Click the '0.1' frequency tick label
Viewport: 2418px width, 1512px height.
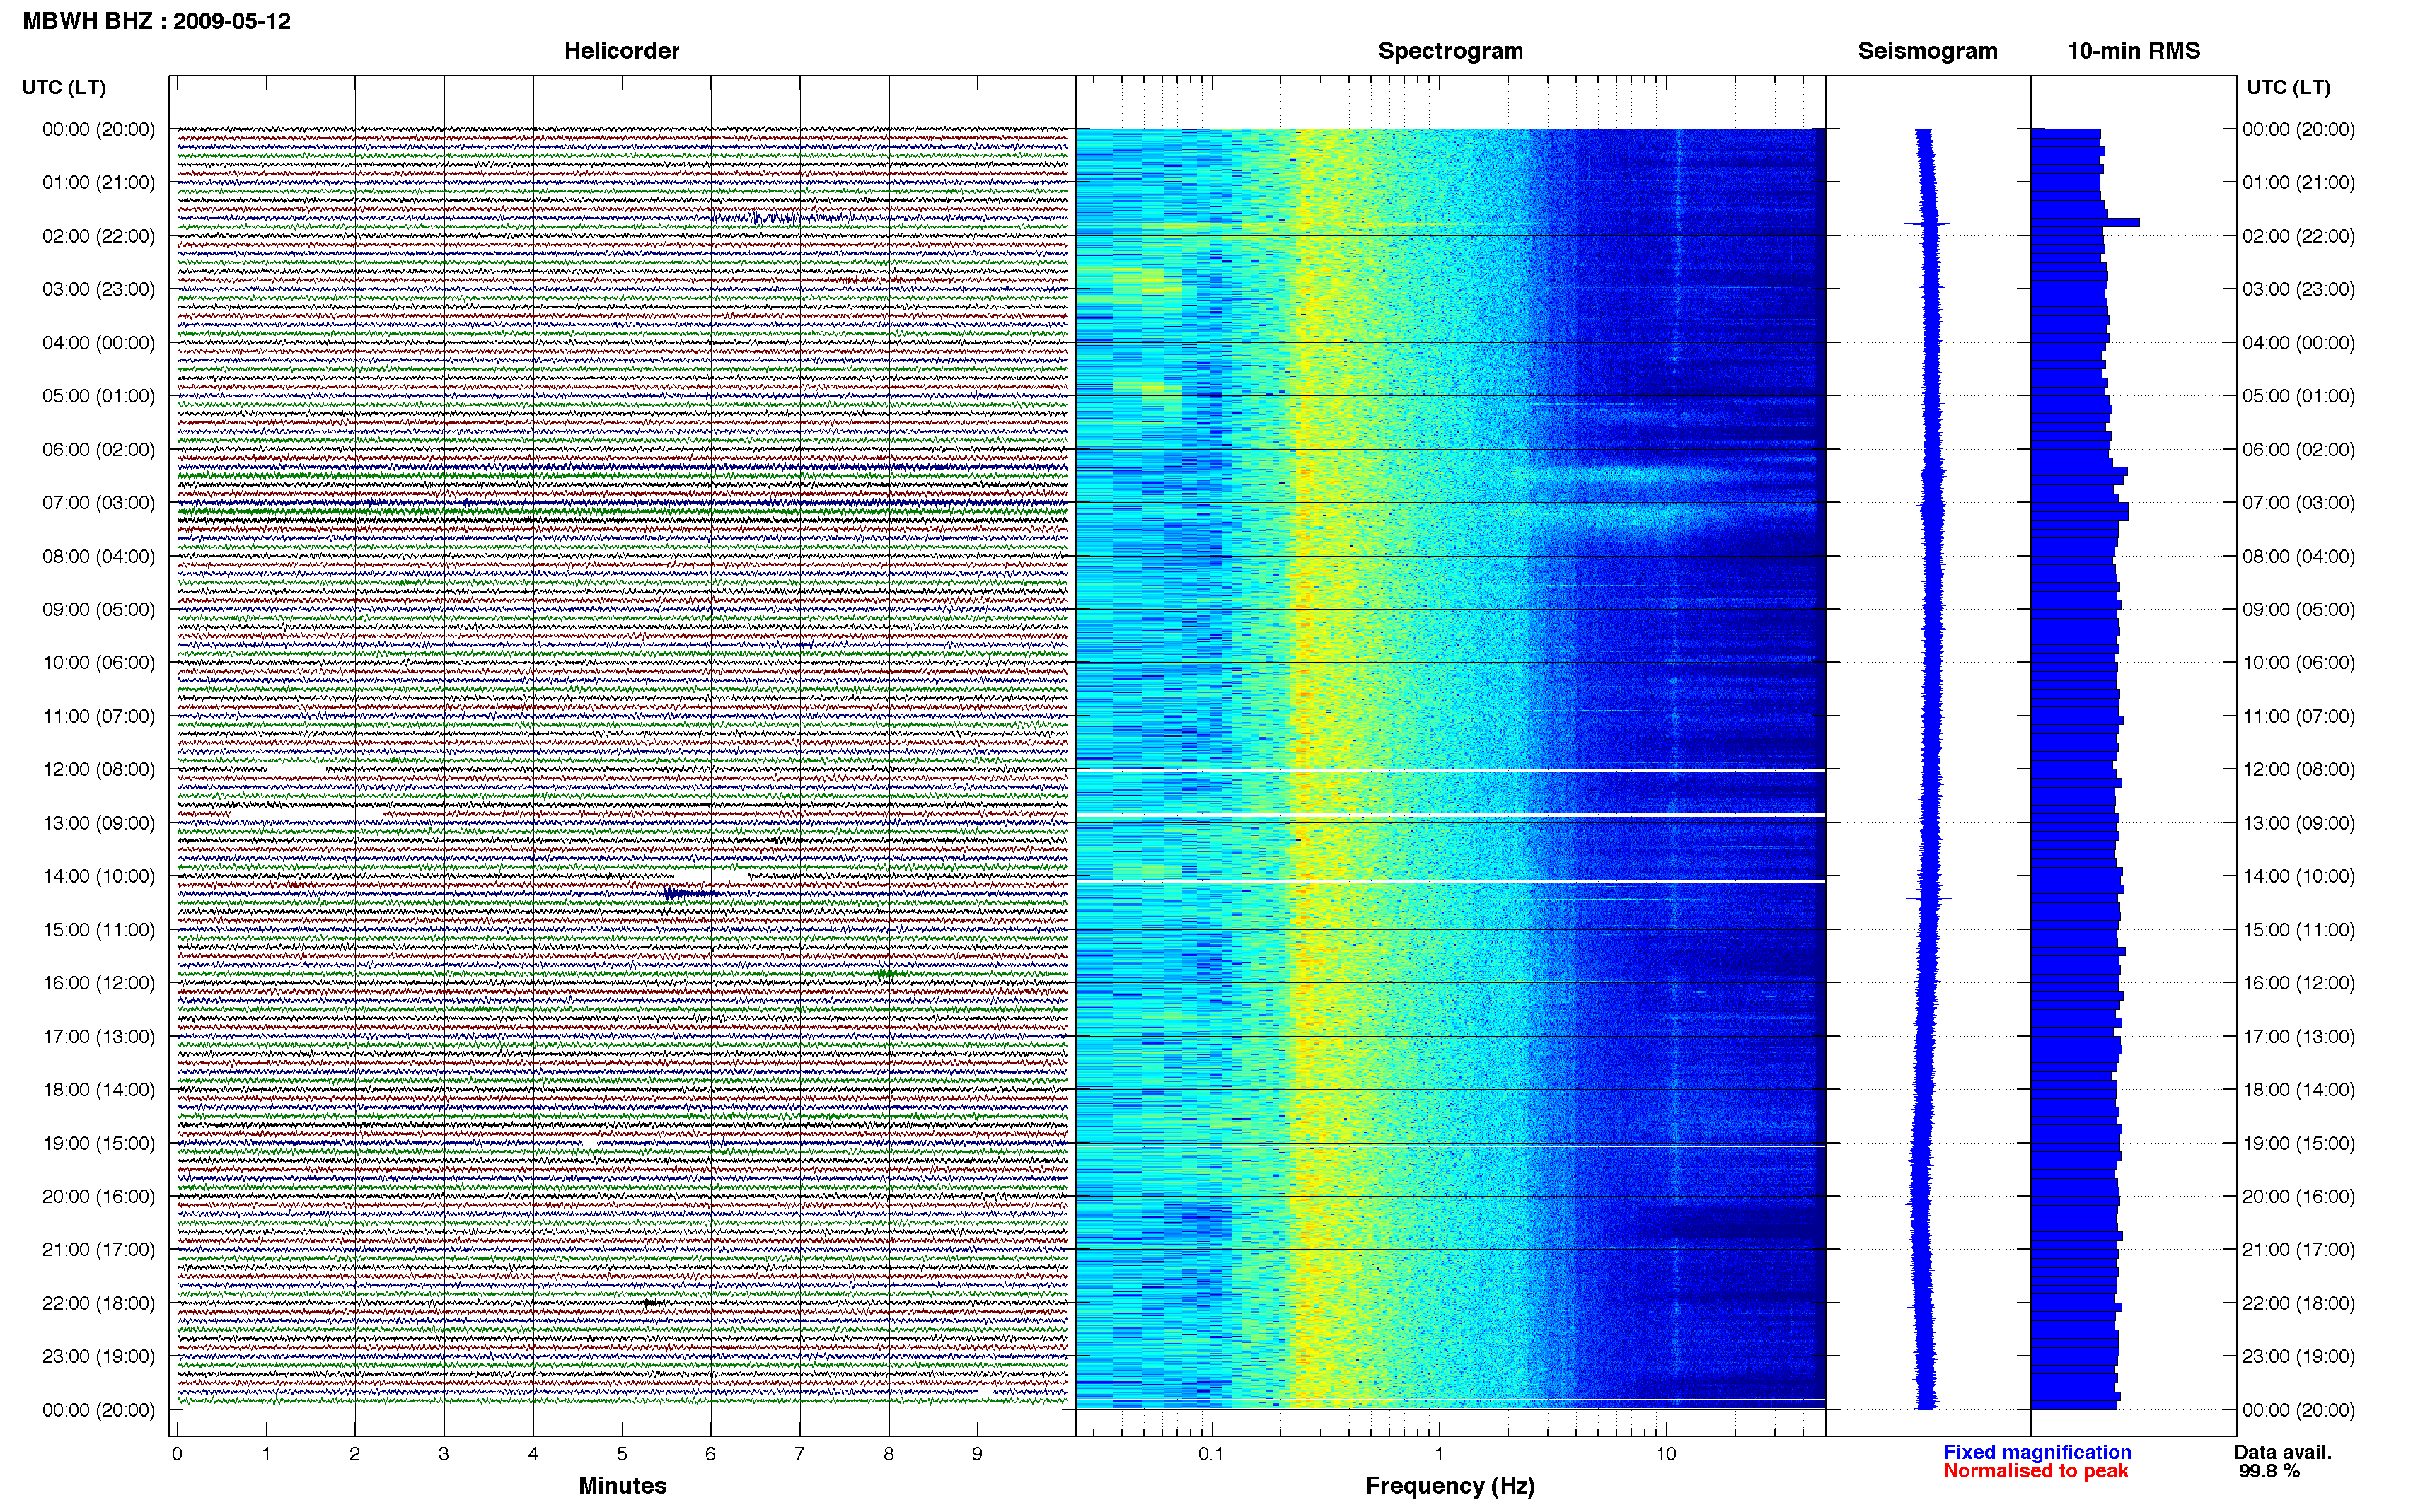coord(1211,1454)
